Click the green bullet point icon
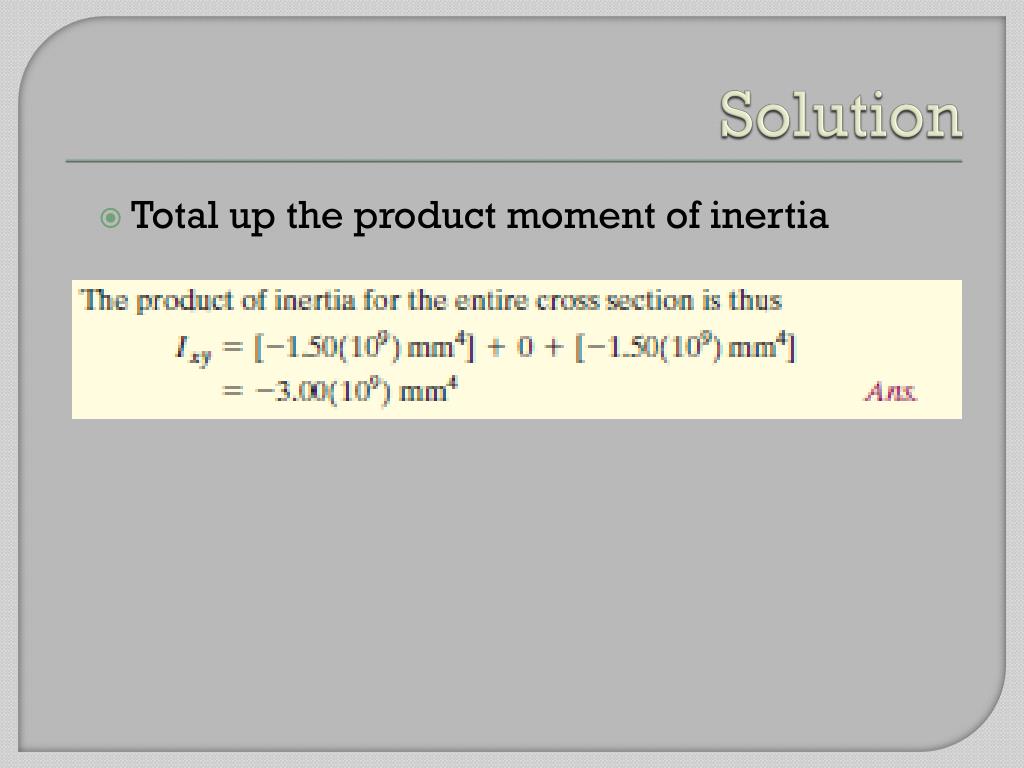The height and width of the screenshot is (768, 1024). pos(111,217)
